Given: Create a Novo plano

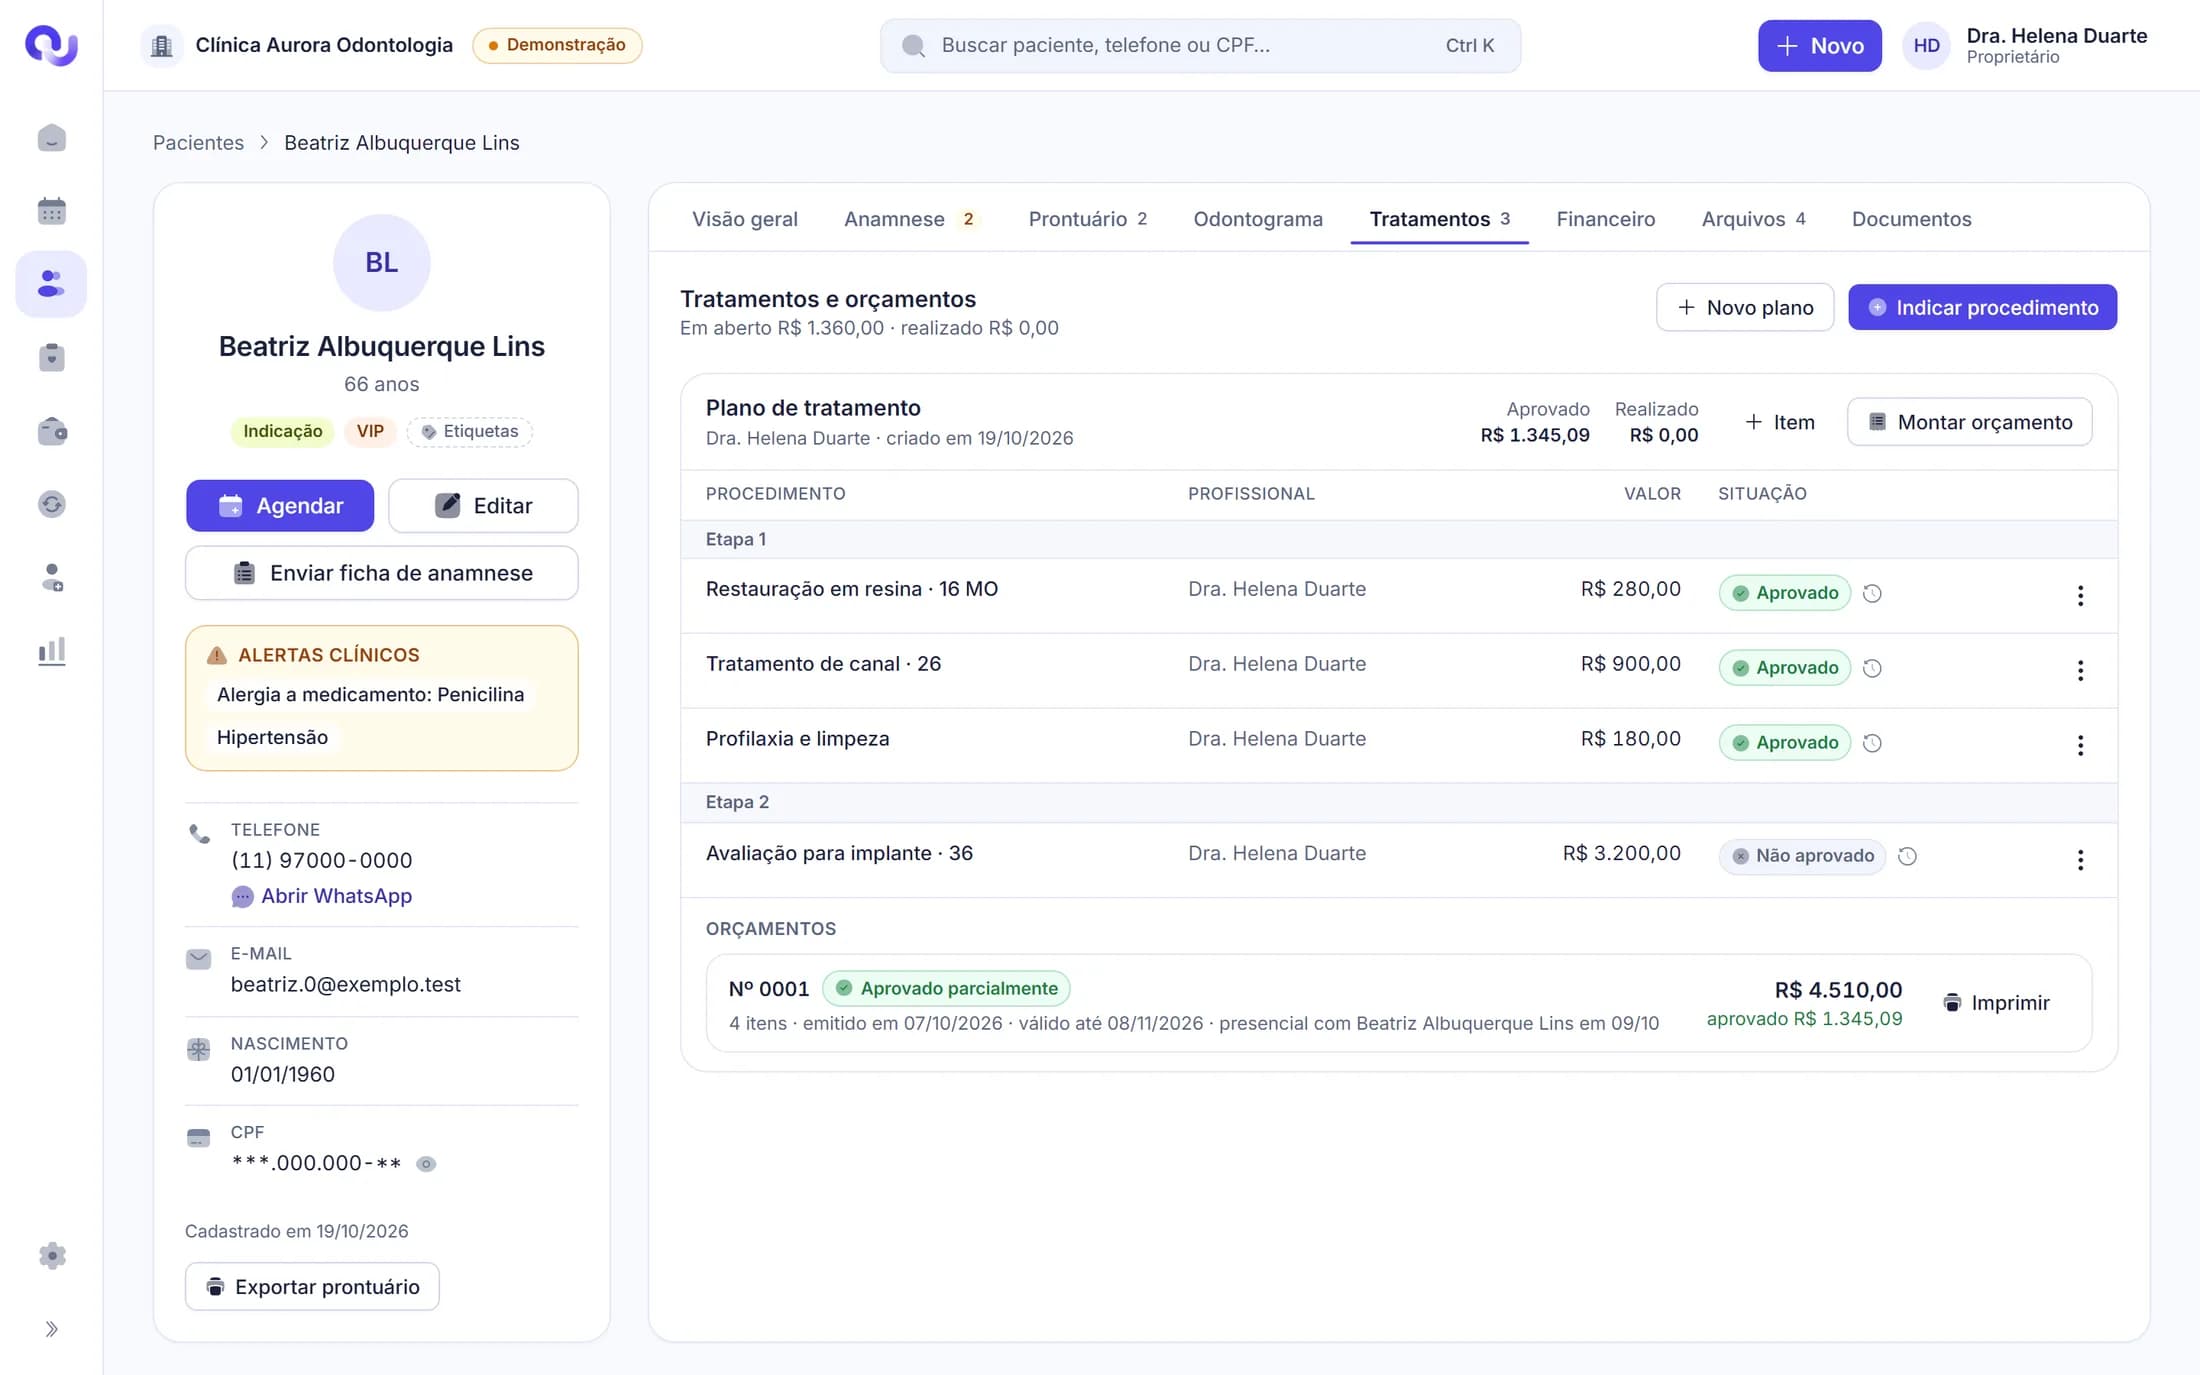Looking at the screenshot, I should click(1745, 307).
